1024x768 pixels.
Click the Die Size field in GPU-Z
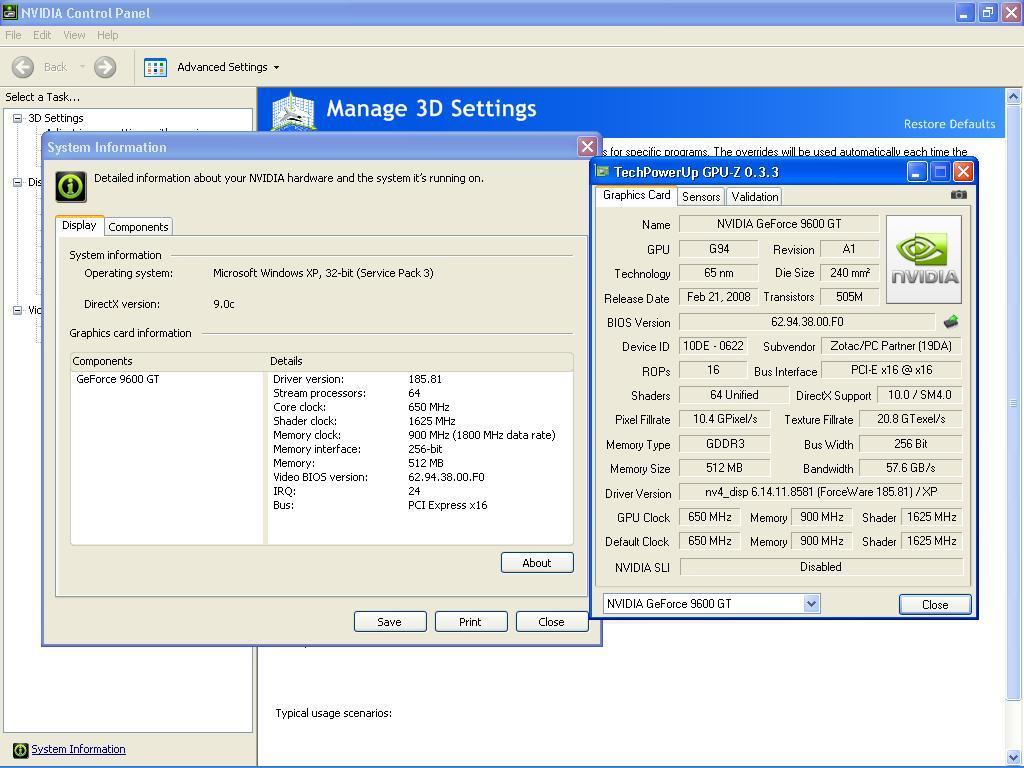point(850,273)
